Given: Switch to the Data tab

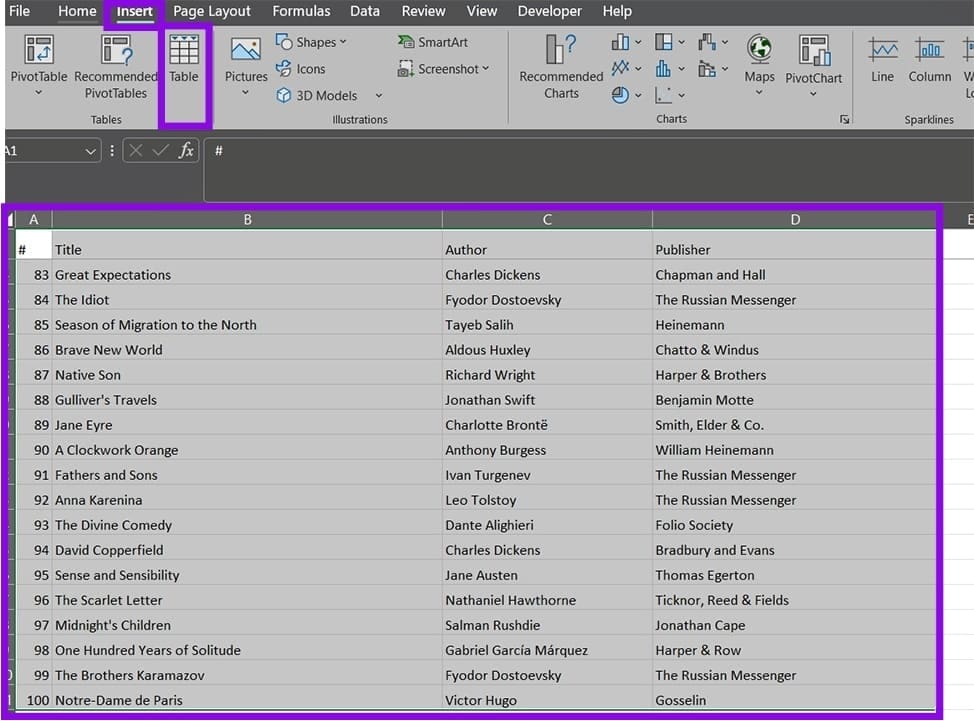Looking at the screenshot, I should coord(365,11).
